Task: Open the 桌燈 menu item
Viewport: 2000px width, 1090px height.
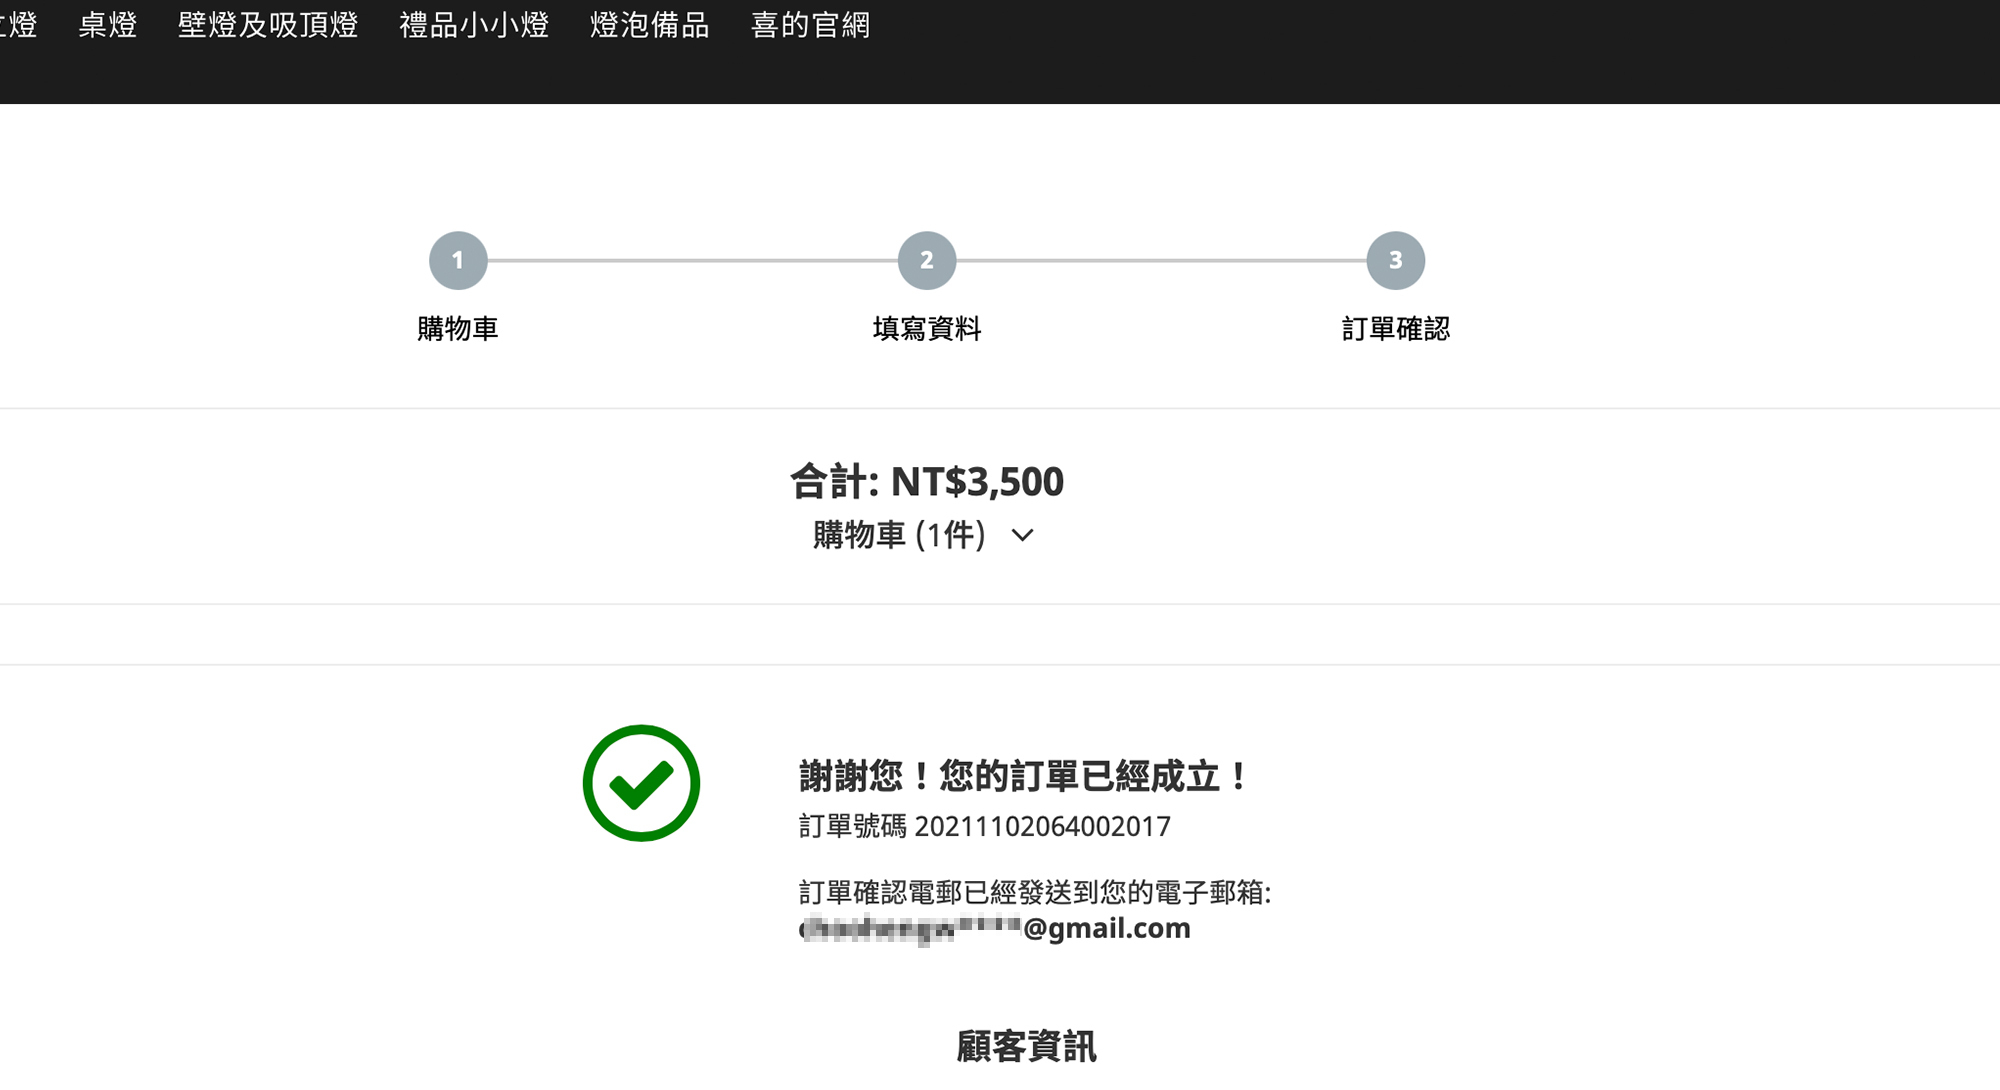Action: pyautogui.click(x=107, y=25)
